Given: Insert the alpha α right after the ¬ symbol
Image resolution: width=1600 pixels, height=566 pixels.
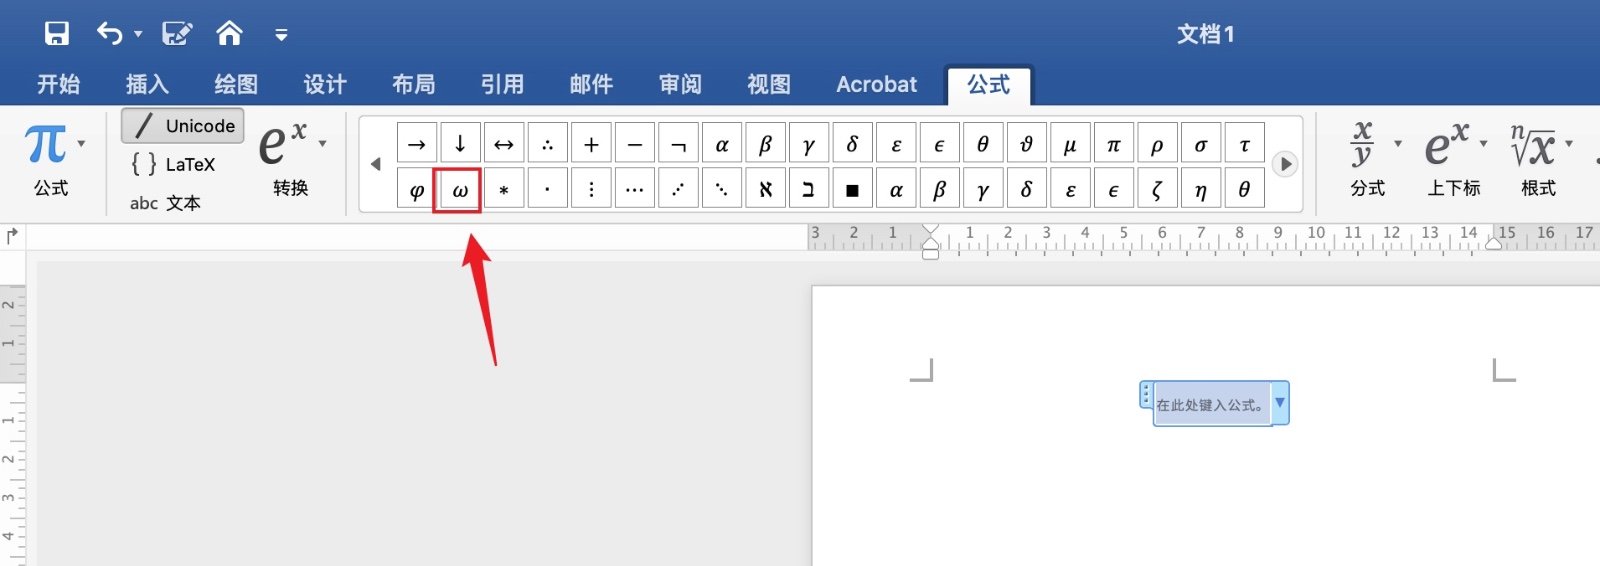Looking at the screenshot, I should point(722,144).
